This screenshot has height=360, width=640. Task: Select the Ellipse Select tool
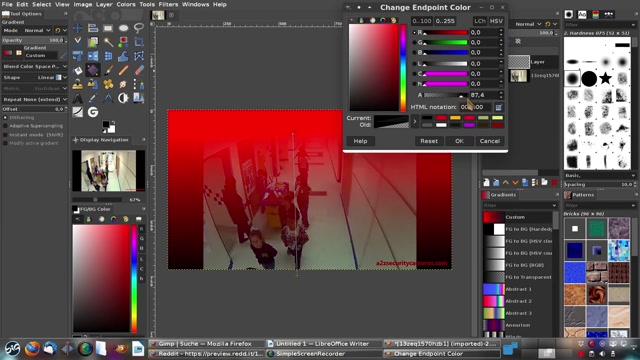click(123, 28)
